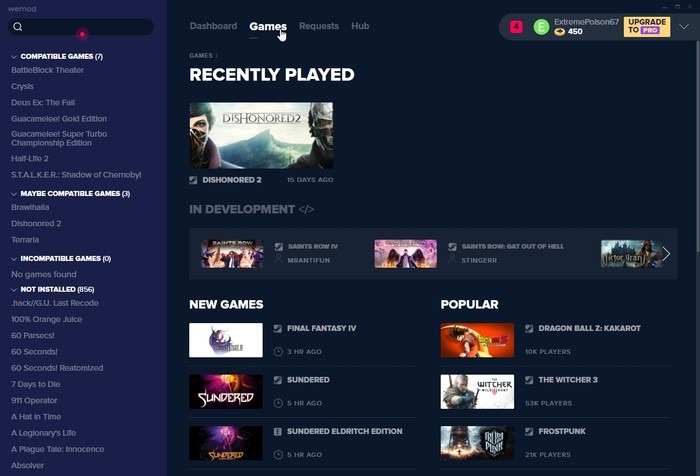Click the clock icon under Sundered
This screenshot has height=476, width=700.
(278, 403)
